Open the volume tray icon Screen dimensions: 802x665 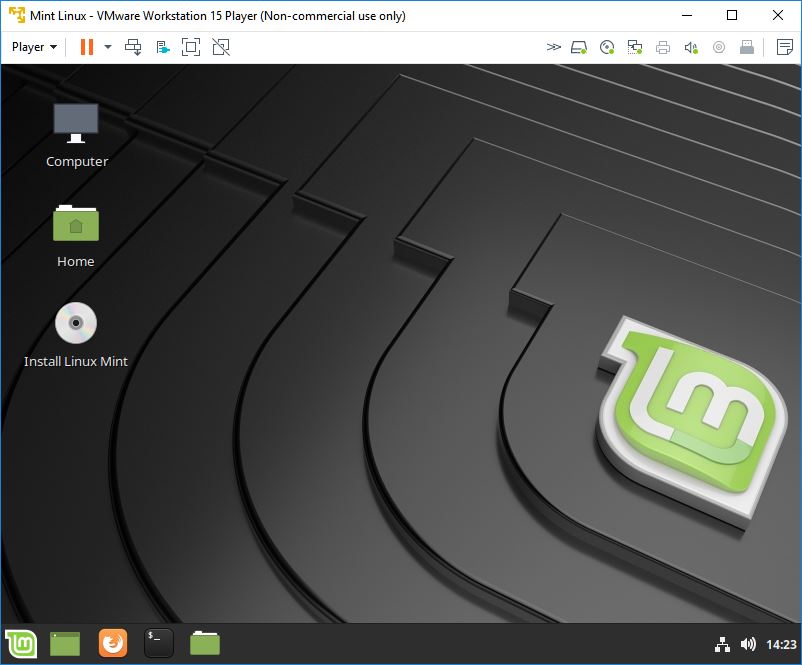pyautogui.click(x=748, y=644)
